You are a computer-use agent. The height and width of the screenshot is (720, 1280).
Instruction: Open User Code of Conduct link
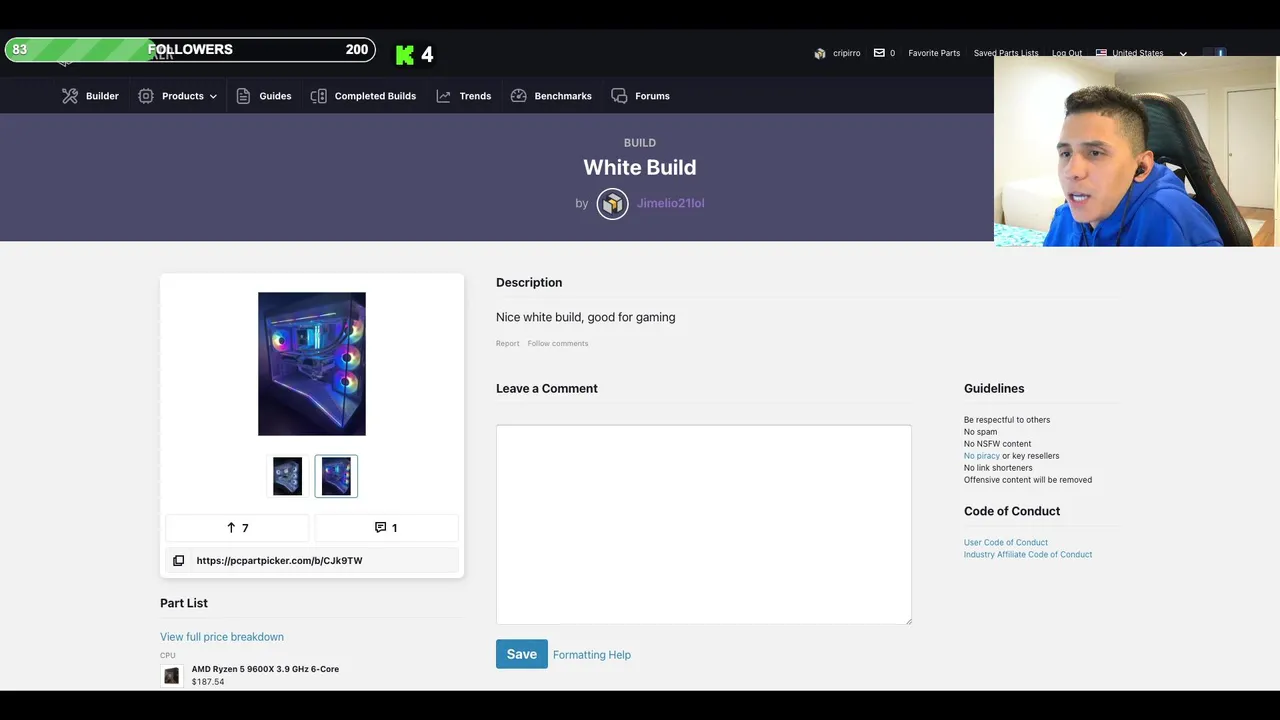[1006, 543]
